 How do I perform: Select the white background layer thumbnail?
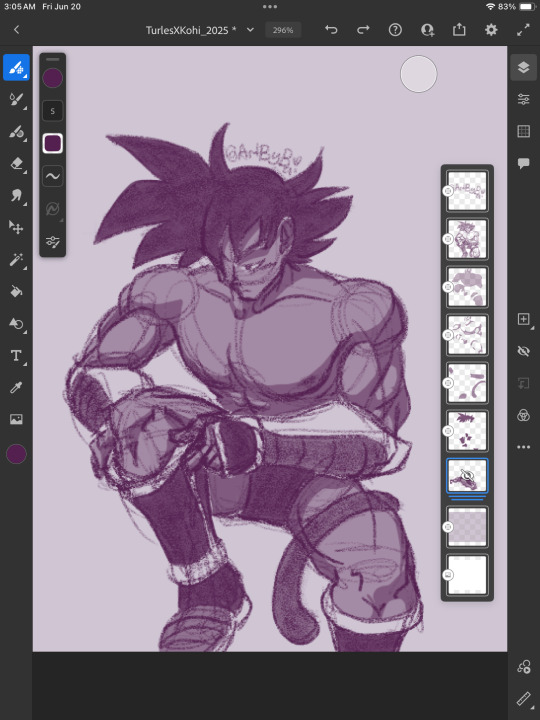coord(467,575)
